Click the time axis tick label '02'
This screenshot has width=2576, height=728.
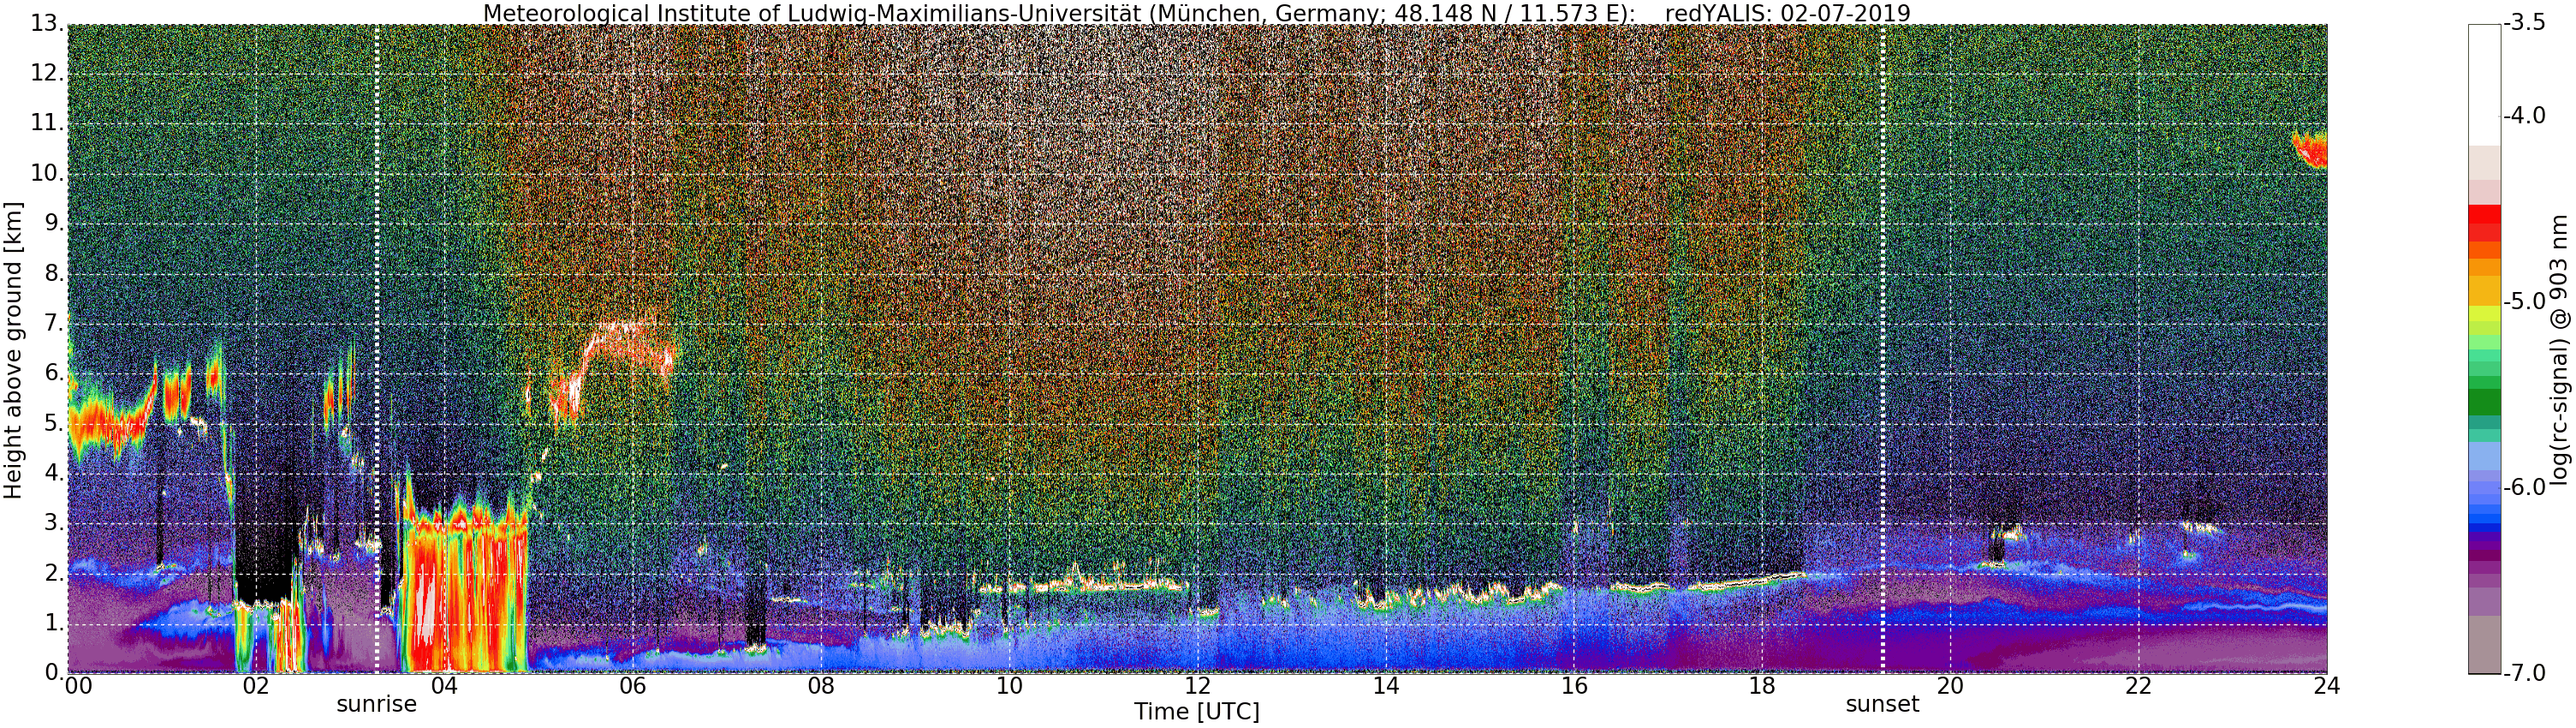click(x=256, y=686)
